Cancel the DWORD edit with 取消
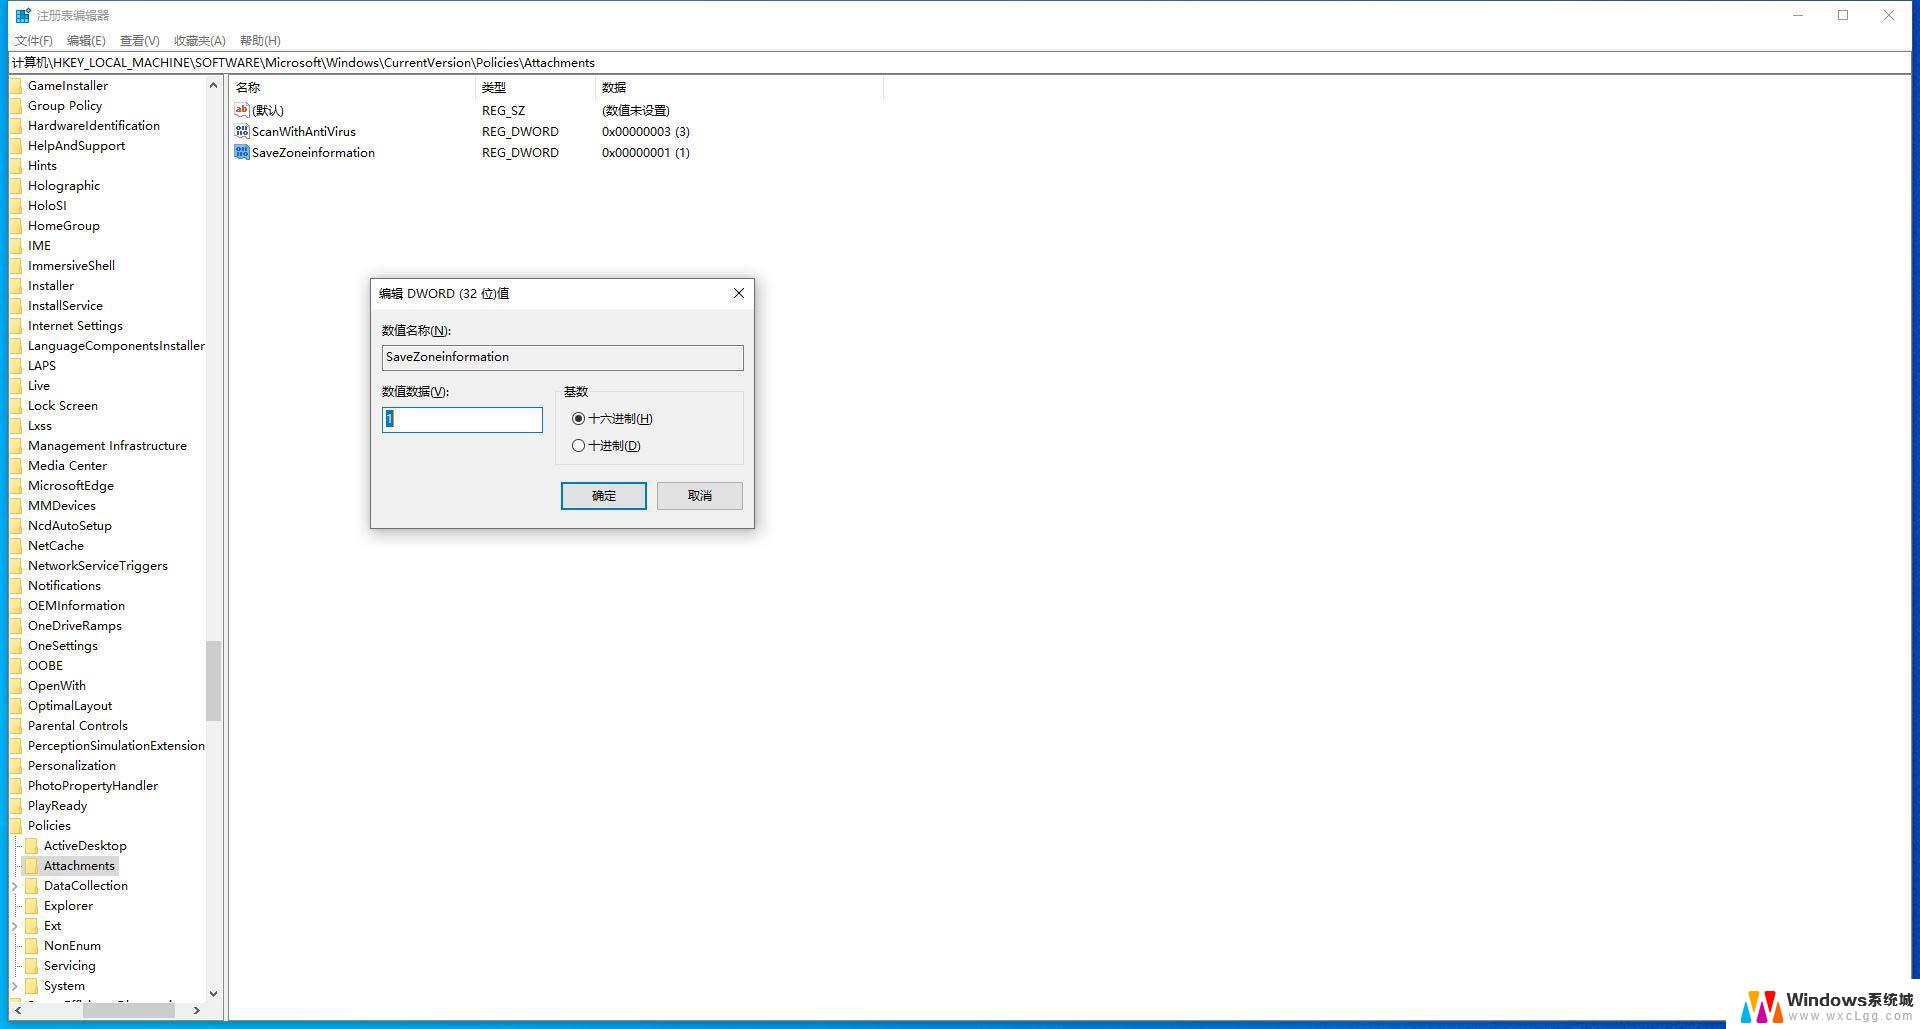This screenshot has width=1920, height=1029. [700, 496]
